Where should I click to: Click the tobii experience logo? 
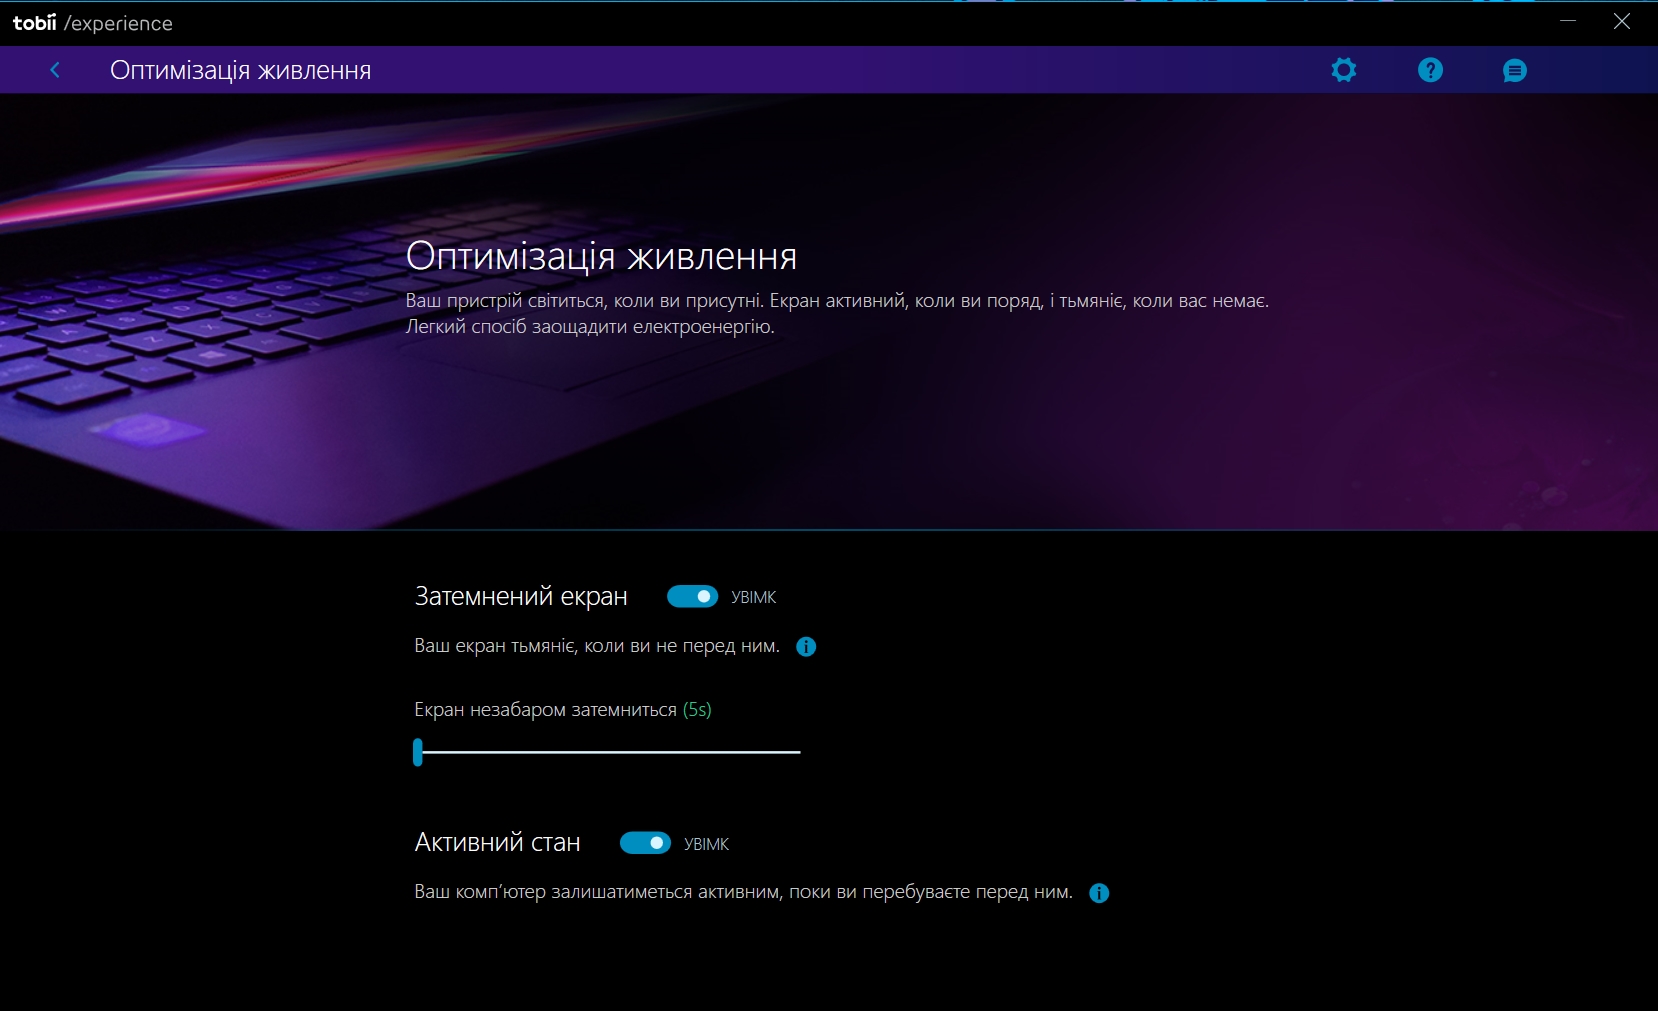(92, 23)
